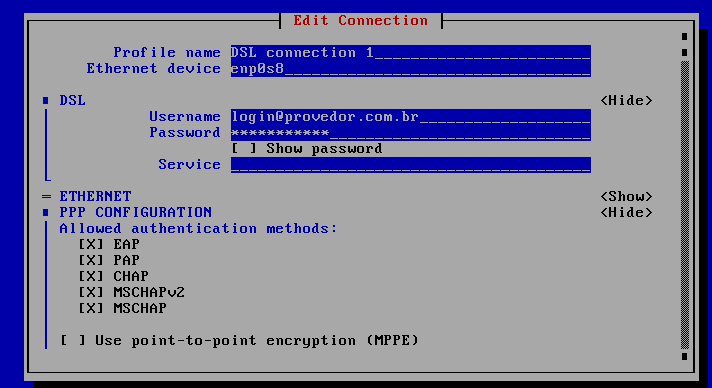Viewport: 712px width, 388px height.
Task: Click the ETHERNET section collapsed marker
Action: click(x=46, y=196)
